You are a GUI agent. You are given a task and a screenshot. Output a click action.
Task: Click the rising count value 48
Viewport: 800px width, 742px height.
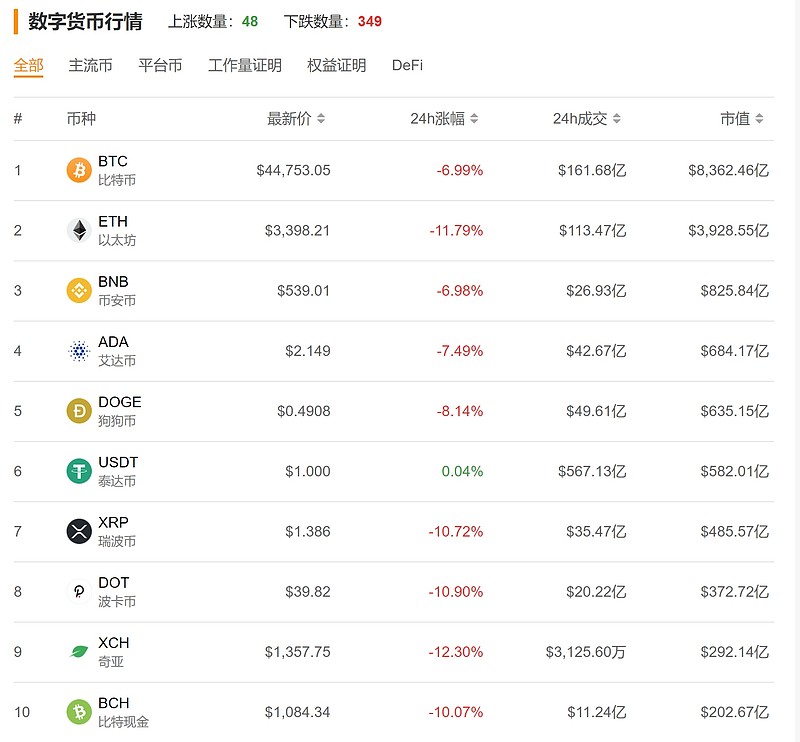250,21
